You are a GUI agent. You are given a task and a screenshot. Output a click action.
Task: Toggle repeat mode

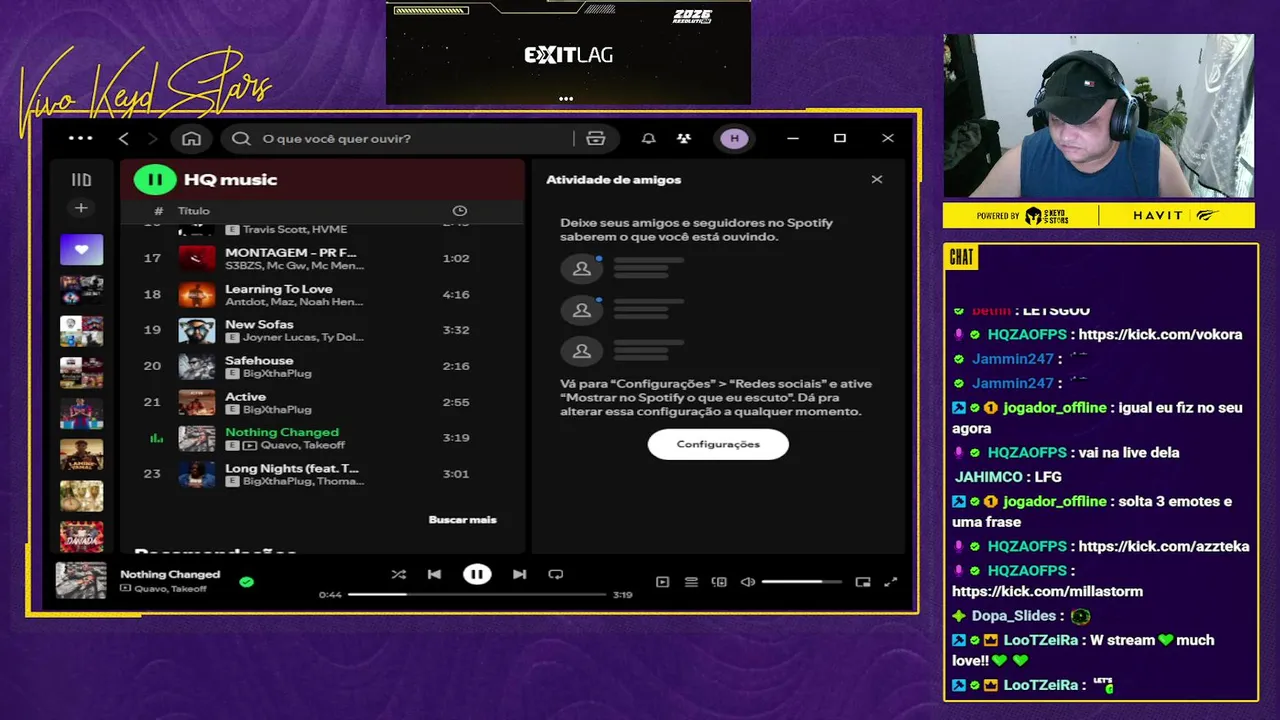click(x=556, y=574)
